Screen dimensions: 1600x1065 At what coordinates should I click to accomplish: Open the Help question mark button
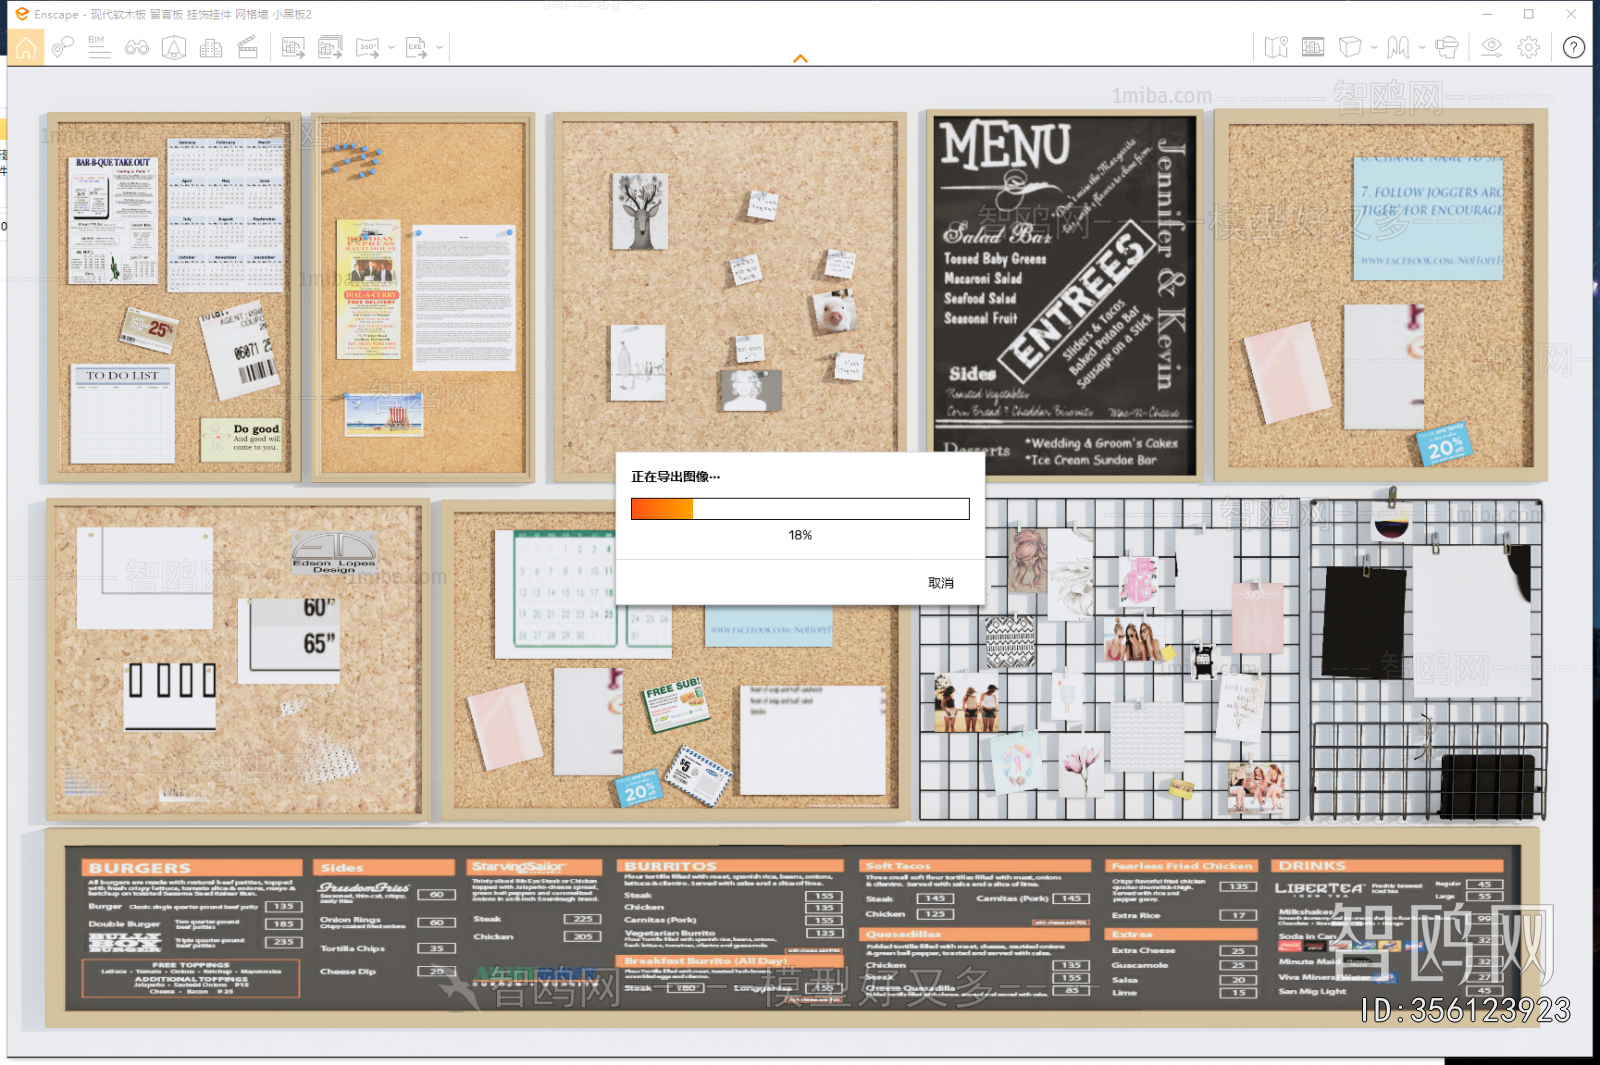tap(1573, 47)
